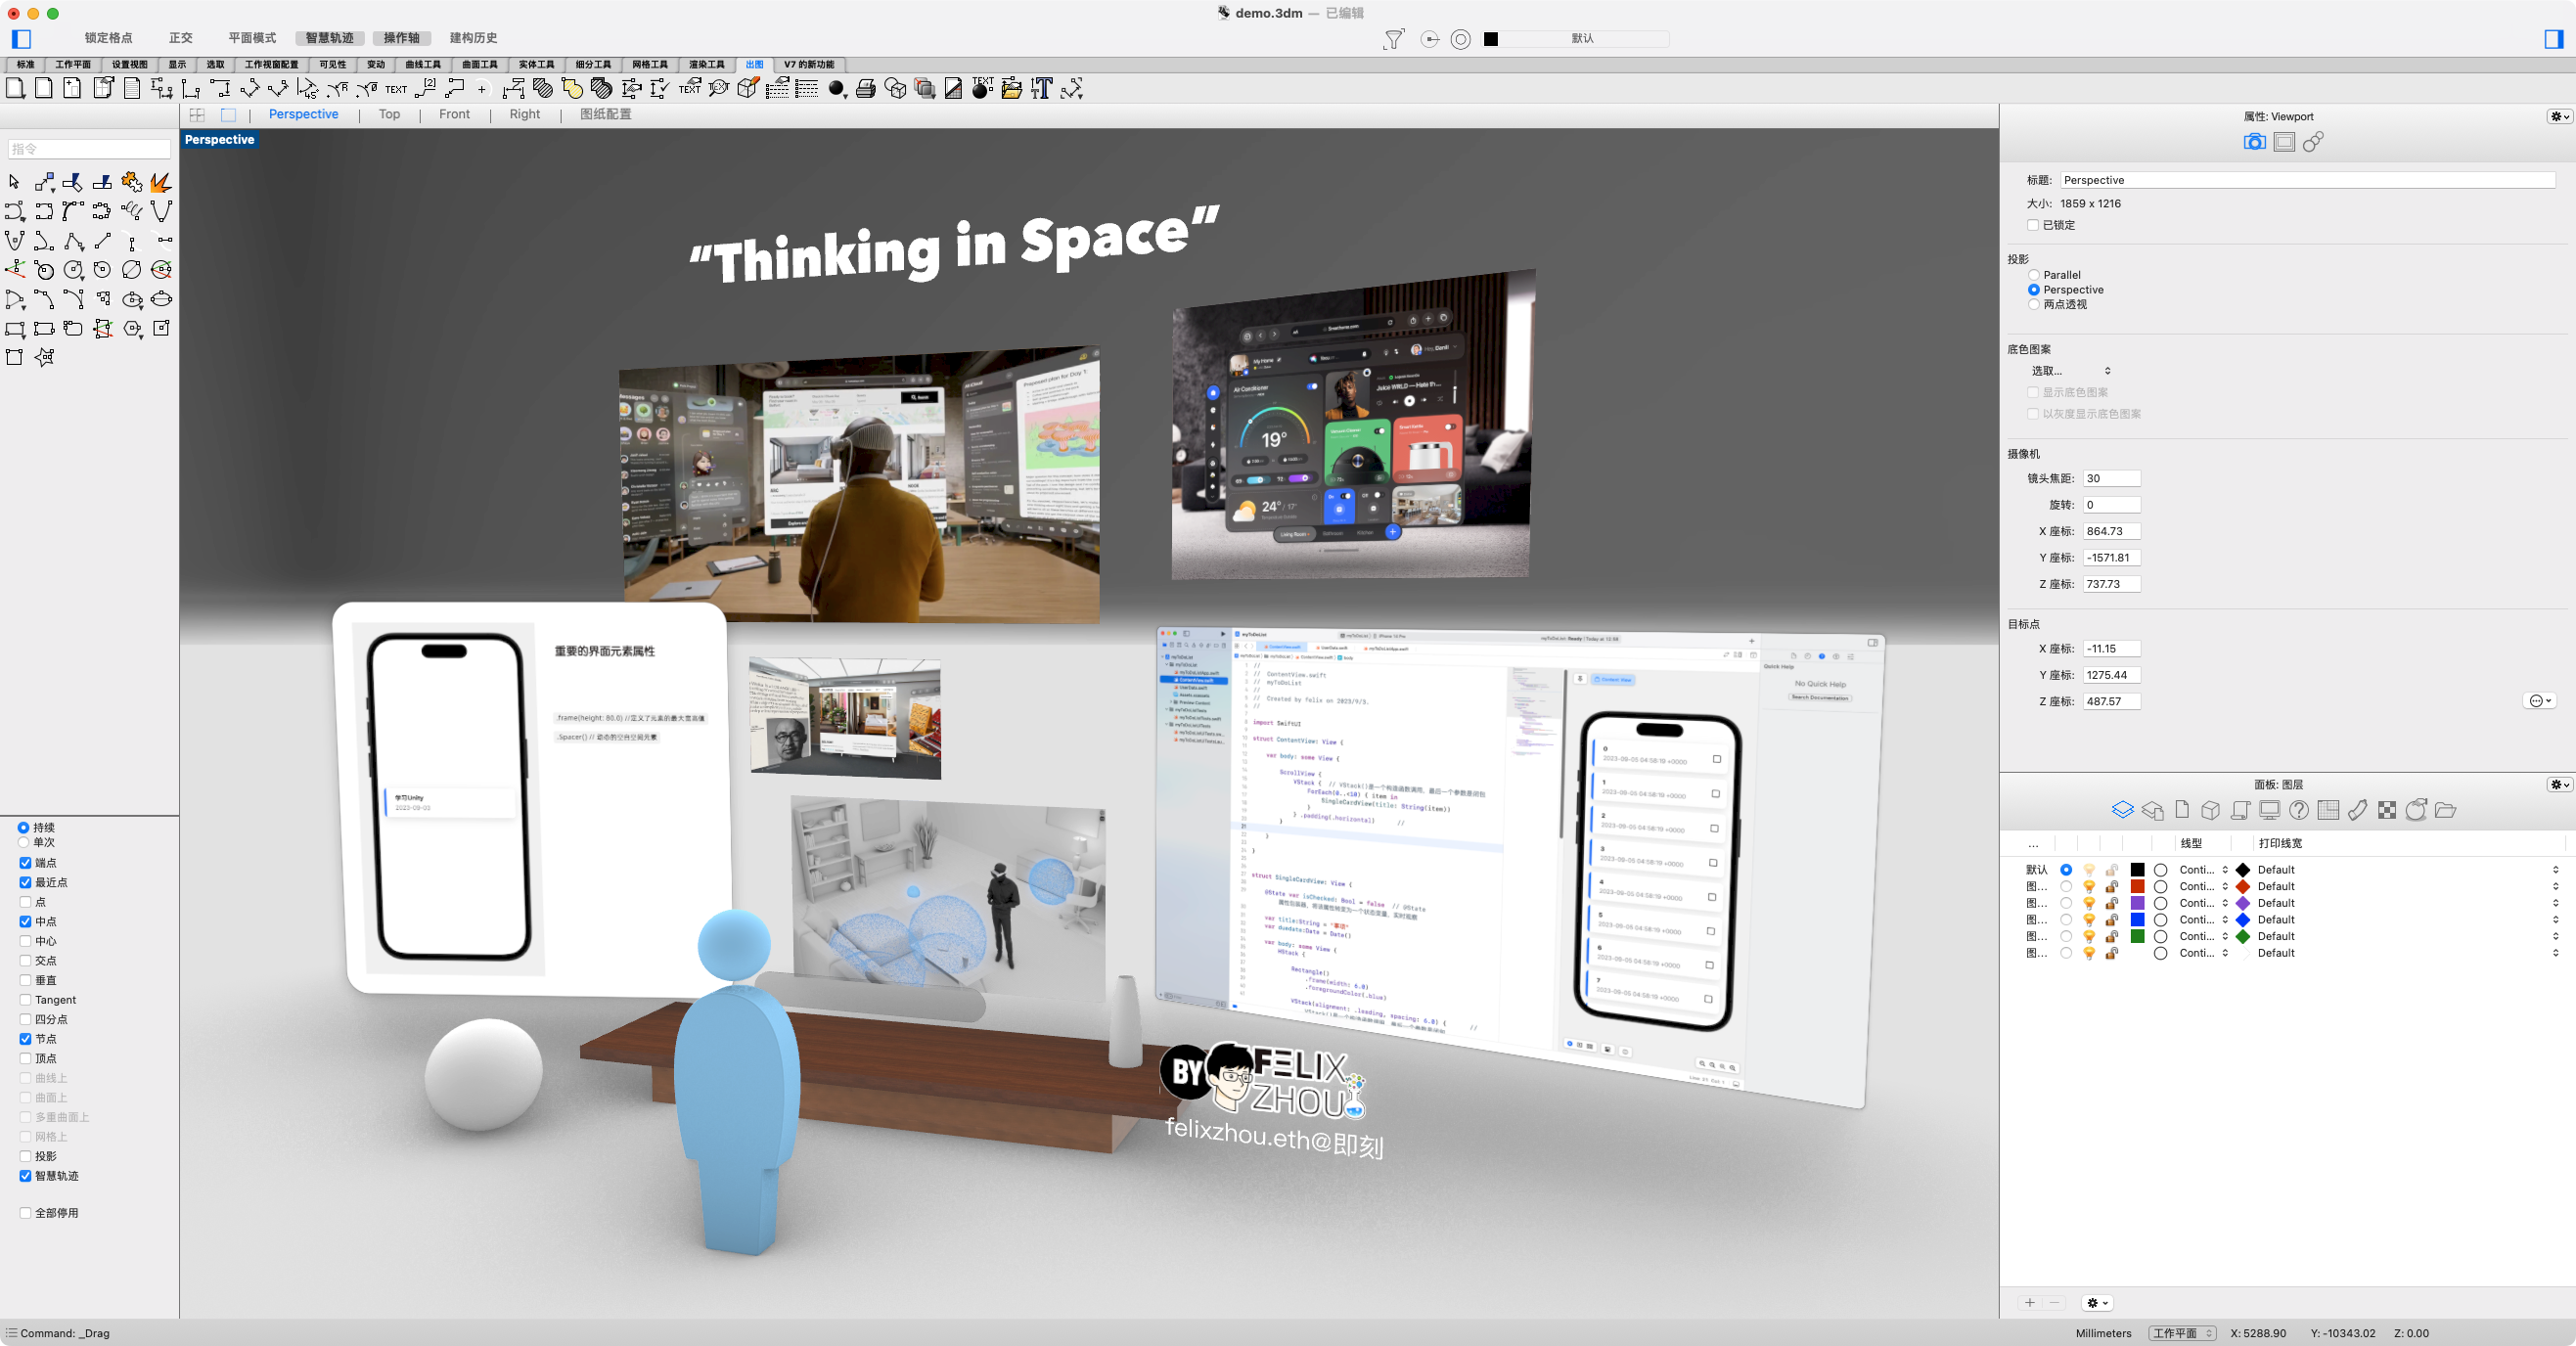Screen dimensions: 2576x1346
Task: Open the Help question-mark panel icon
Action: pyautogui.click(x=2299, y=810)
